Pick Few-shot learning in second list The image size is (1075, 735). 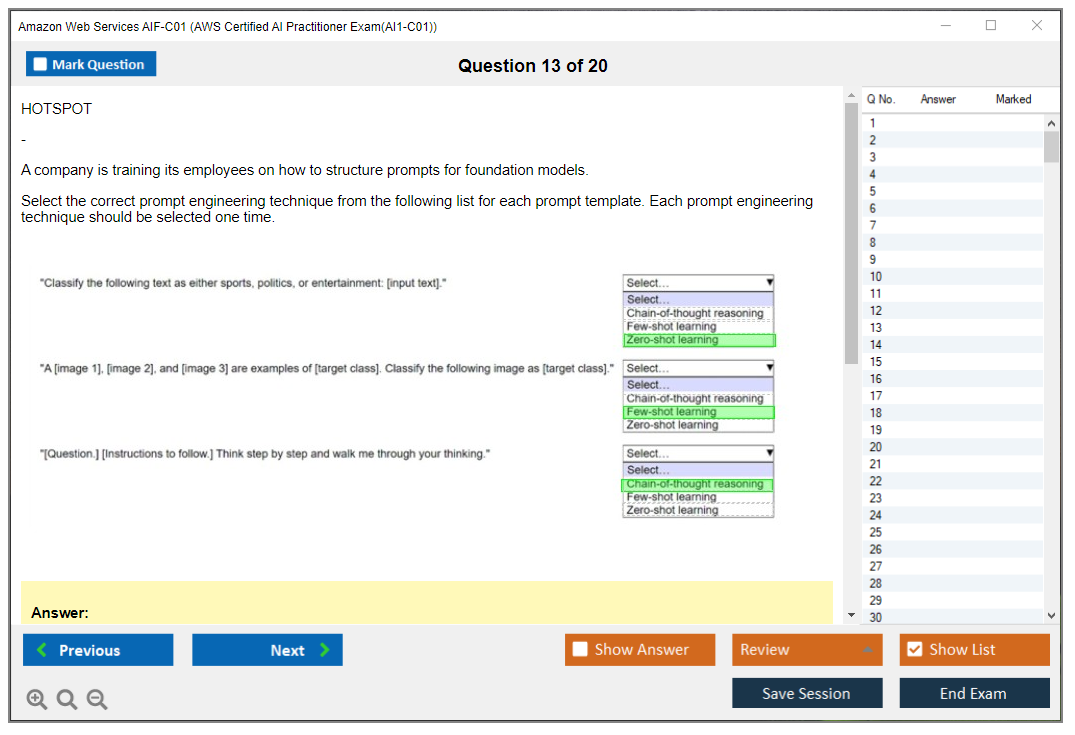[x=697, y=412]
